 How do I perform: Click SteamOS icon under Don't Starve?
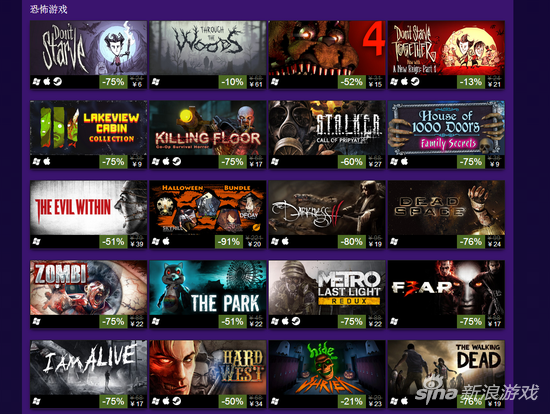click(58, 82)
